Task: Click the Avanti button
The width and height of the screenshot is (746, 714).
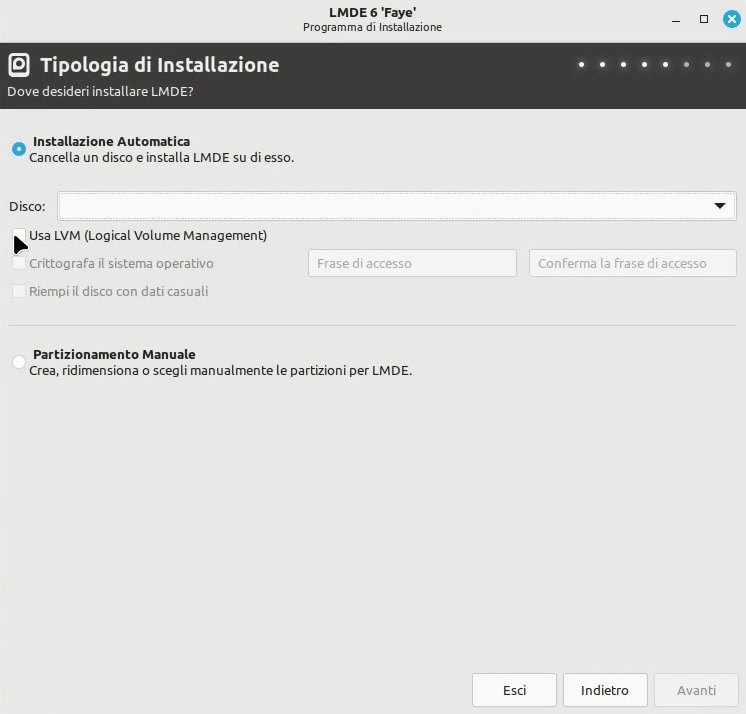Action: click(x=696, y=690)
